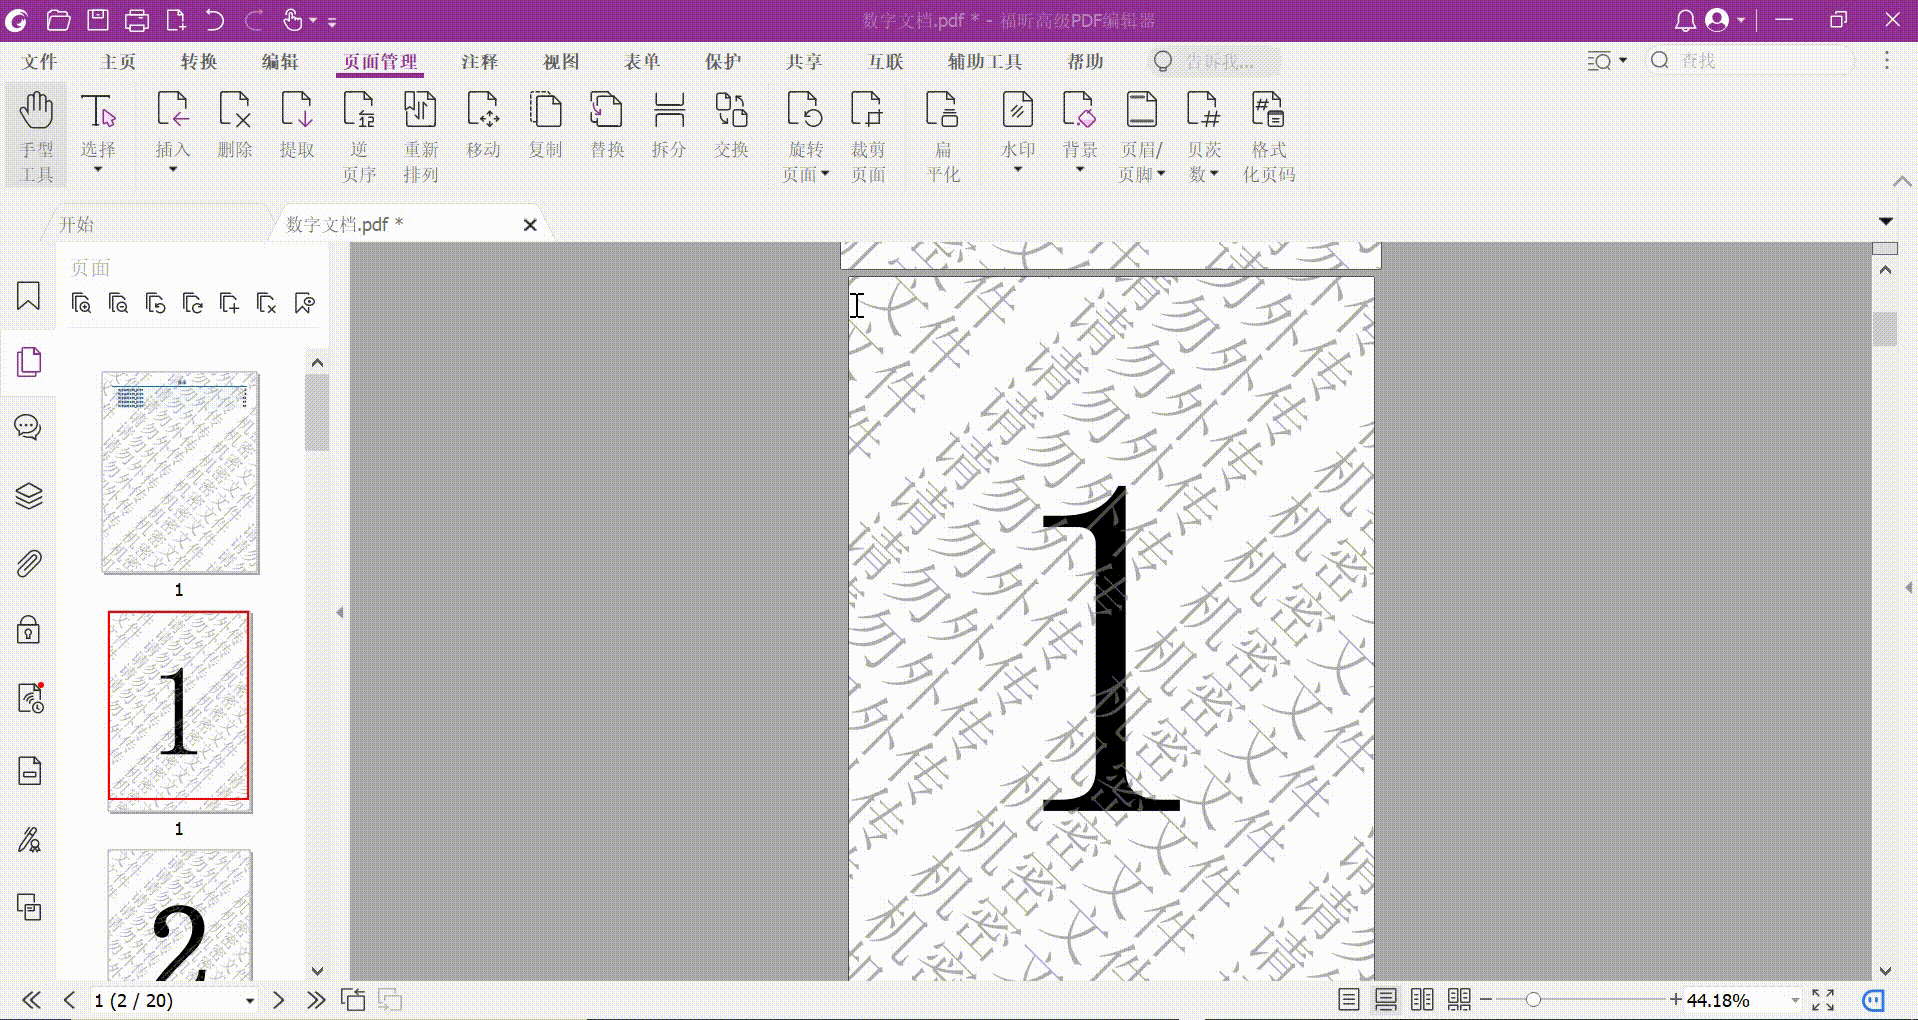Click the print icon in title bar

137,20
